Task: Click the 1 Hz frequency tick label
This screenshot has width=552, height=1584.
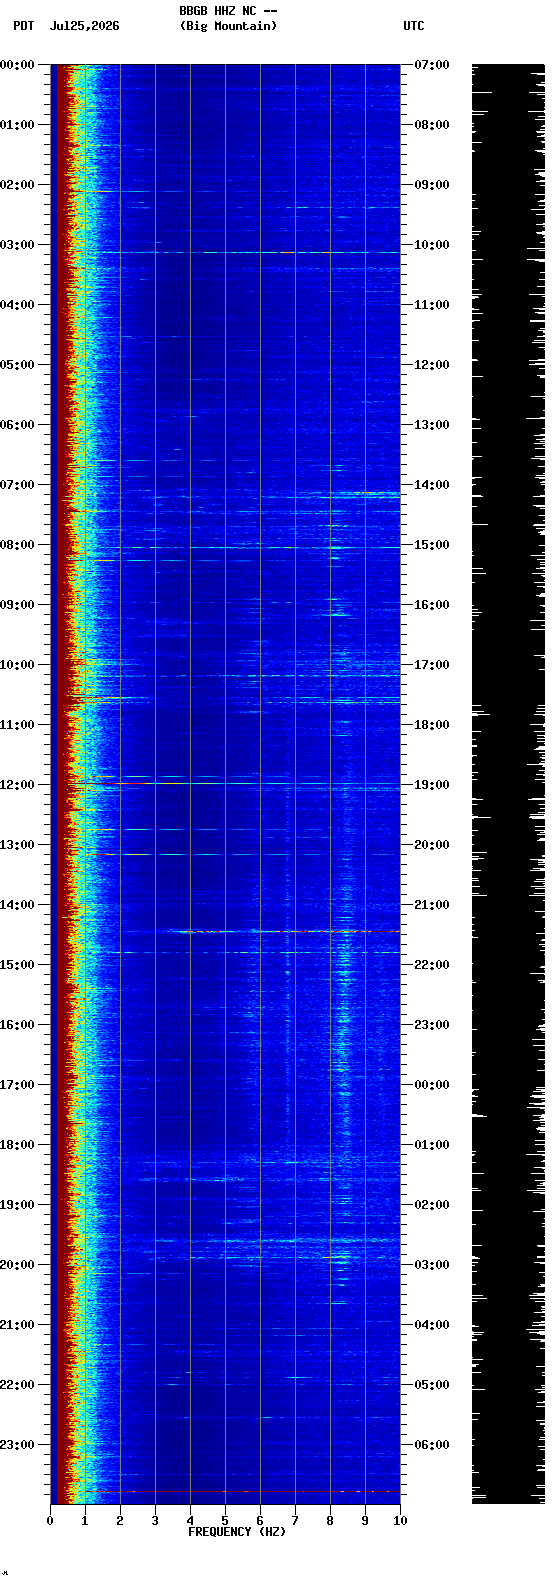Action: 85,1521
